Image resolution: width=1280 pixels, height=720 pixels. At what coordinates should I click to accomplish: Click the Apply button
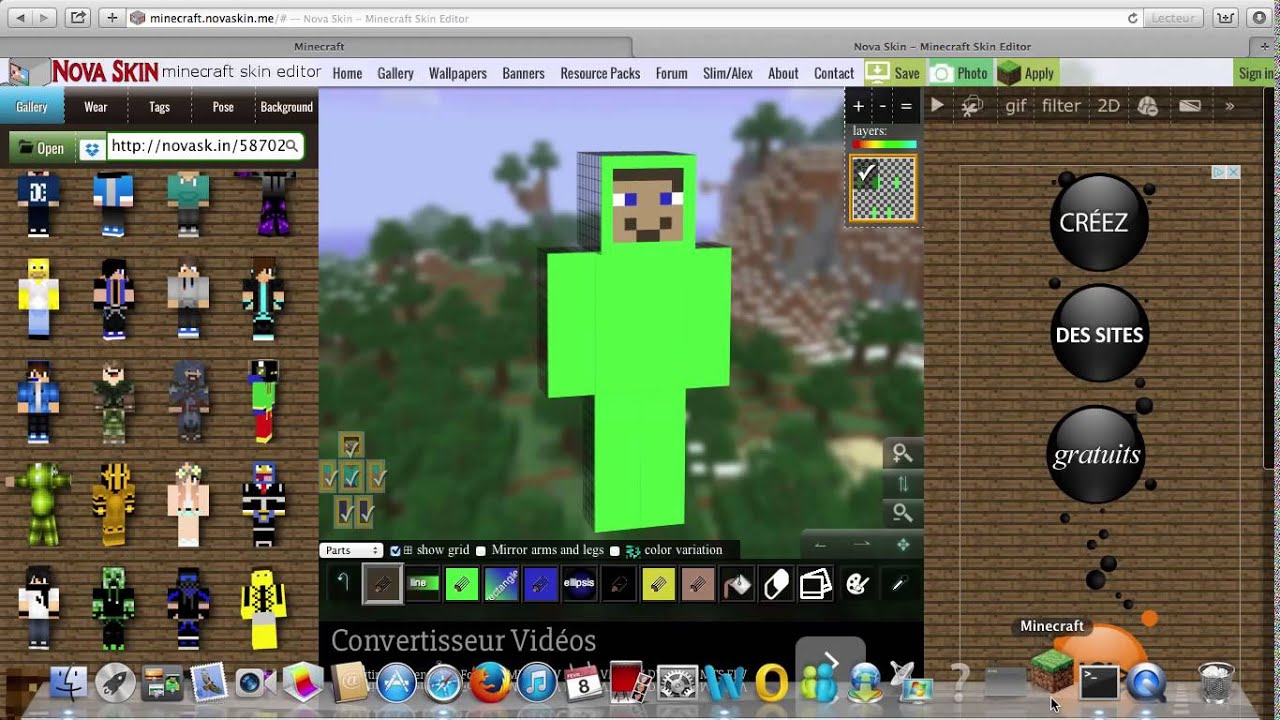point(1027,73)
